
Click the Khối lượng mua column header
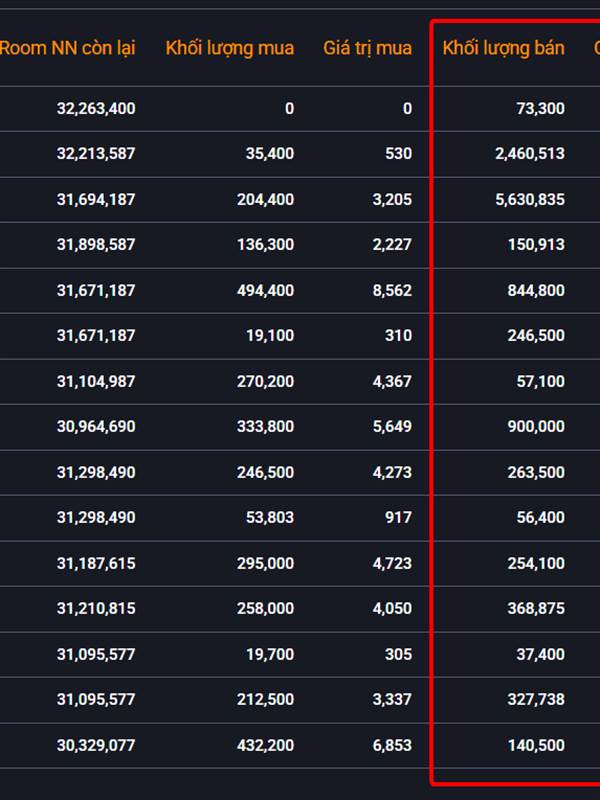[230, 48]
